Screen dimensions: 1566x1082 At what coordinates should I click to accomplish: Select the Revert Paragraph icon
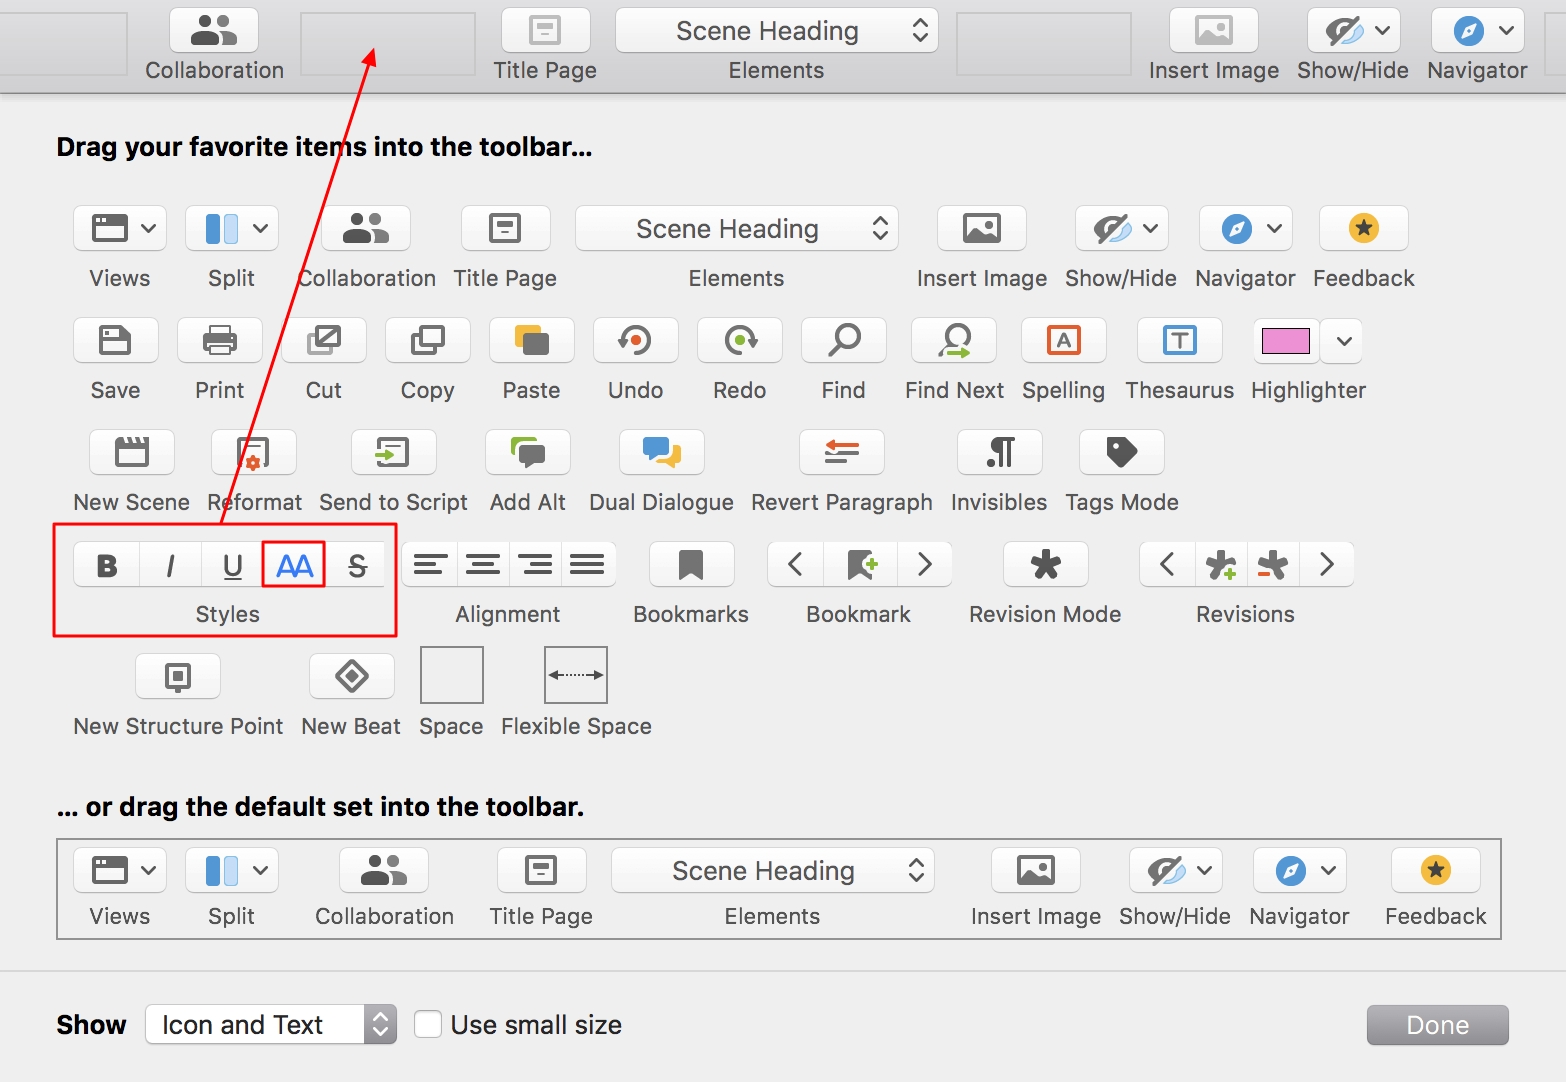pos(841,453)
